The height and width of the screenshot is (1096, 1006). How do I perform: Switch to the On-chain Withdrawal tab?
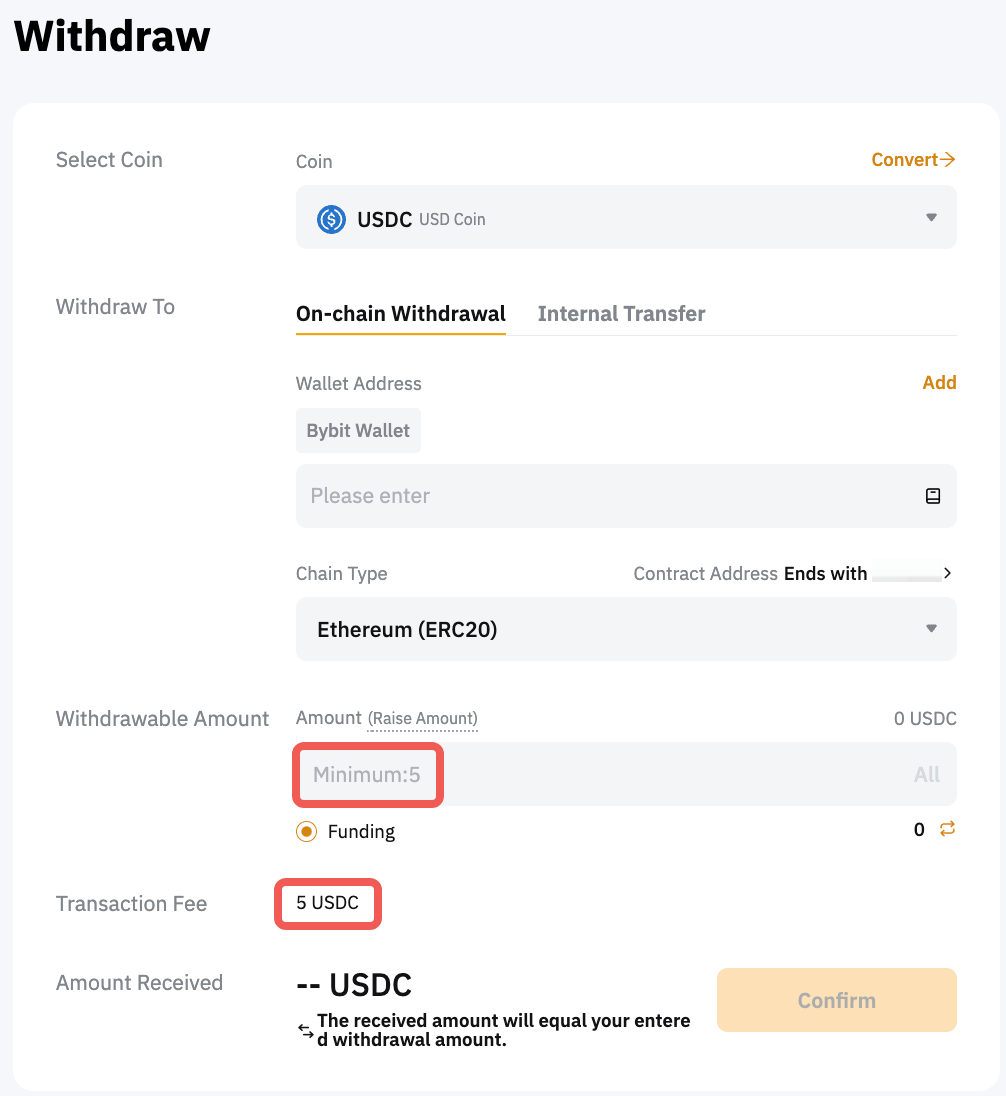[x=400, y=314]
